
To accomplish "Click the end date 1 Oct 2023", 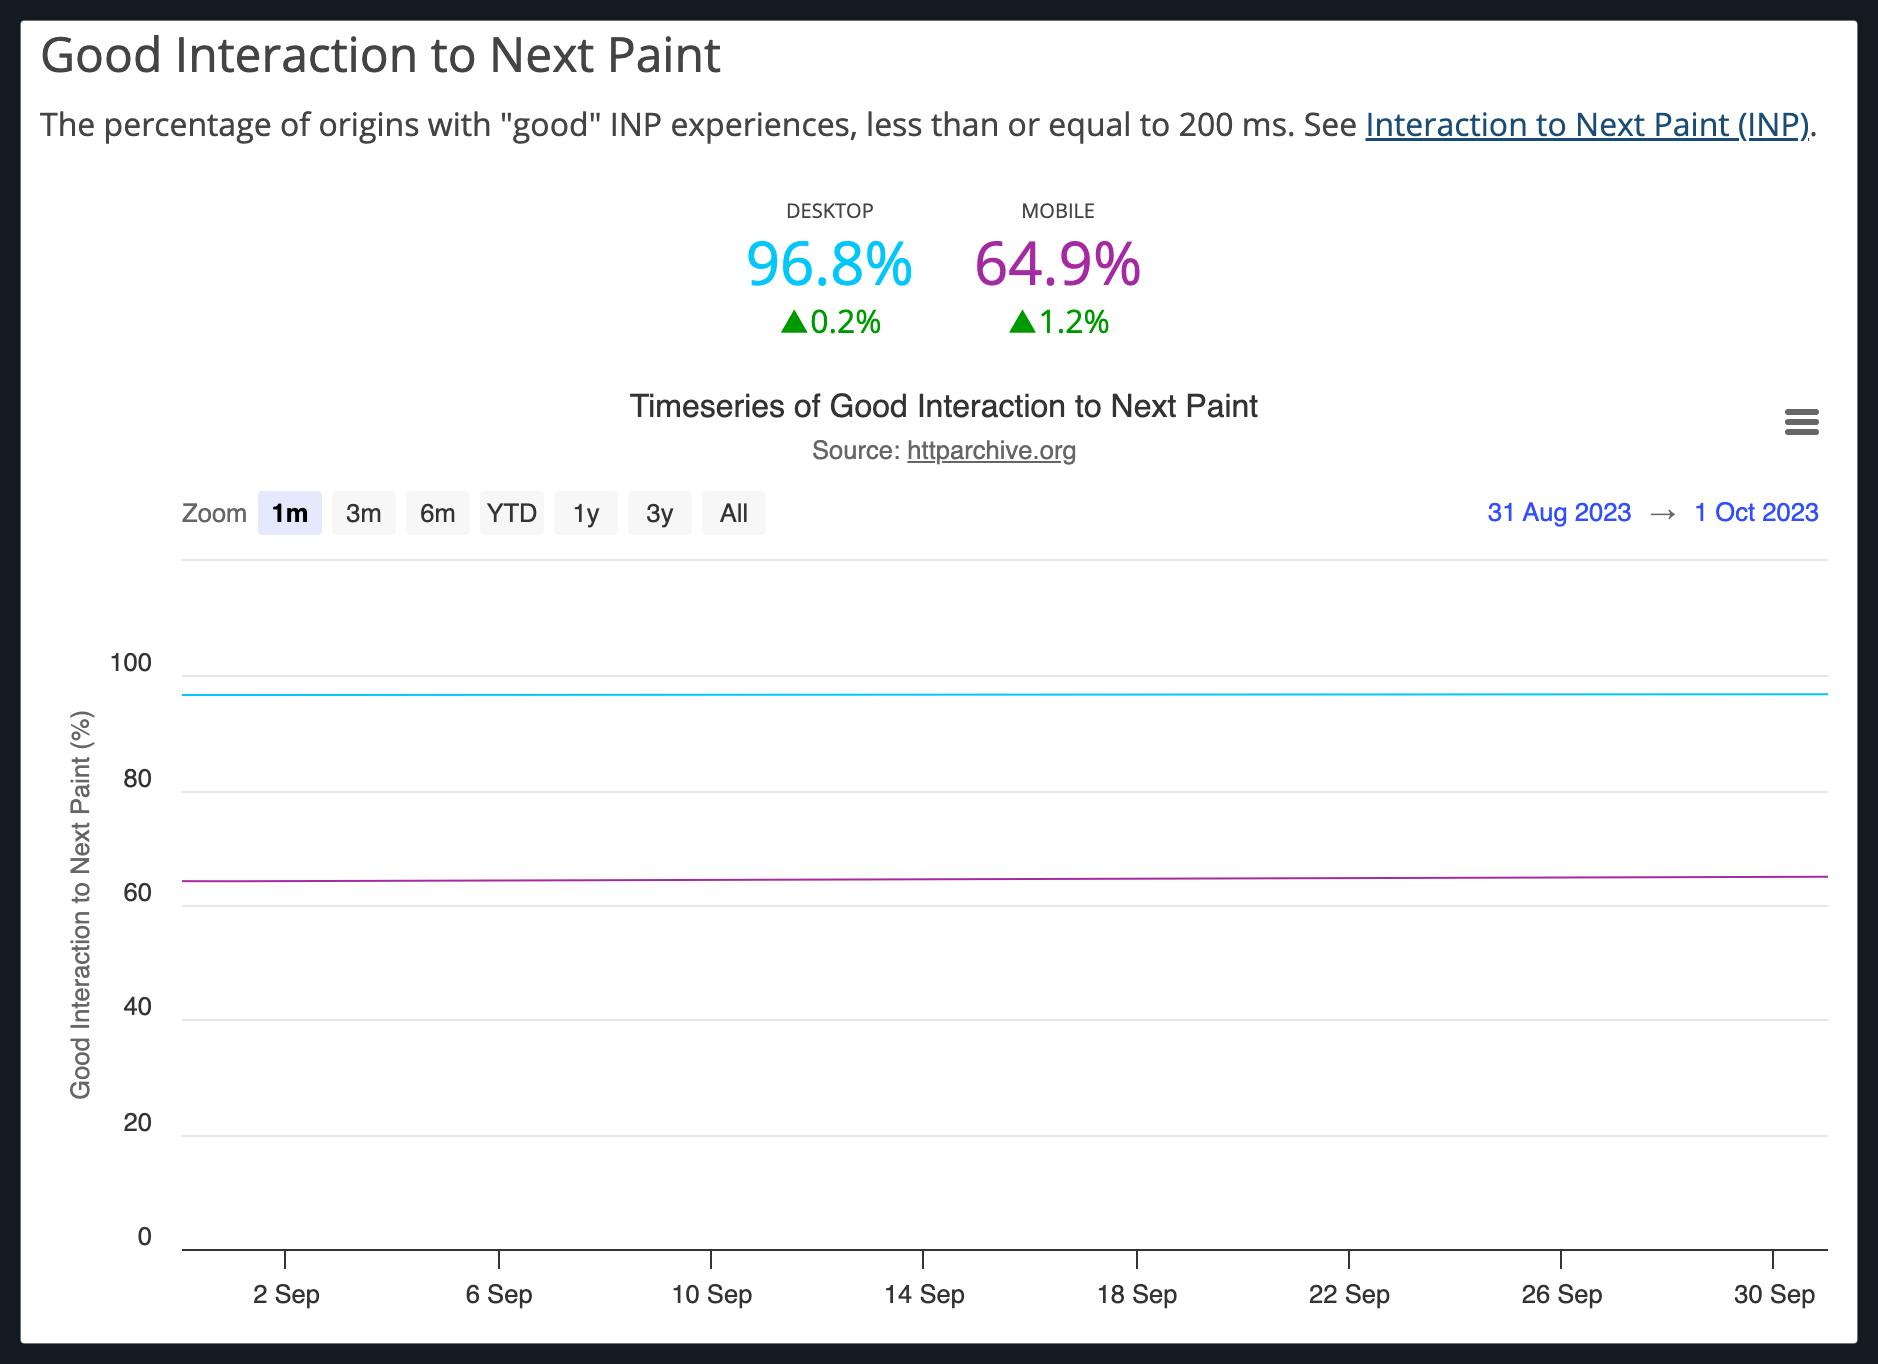I will (x=1755, y=512).
